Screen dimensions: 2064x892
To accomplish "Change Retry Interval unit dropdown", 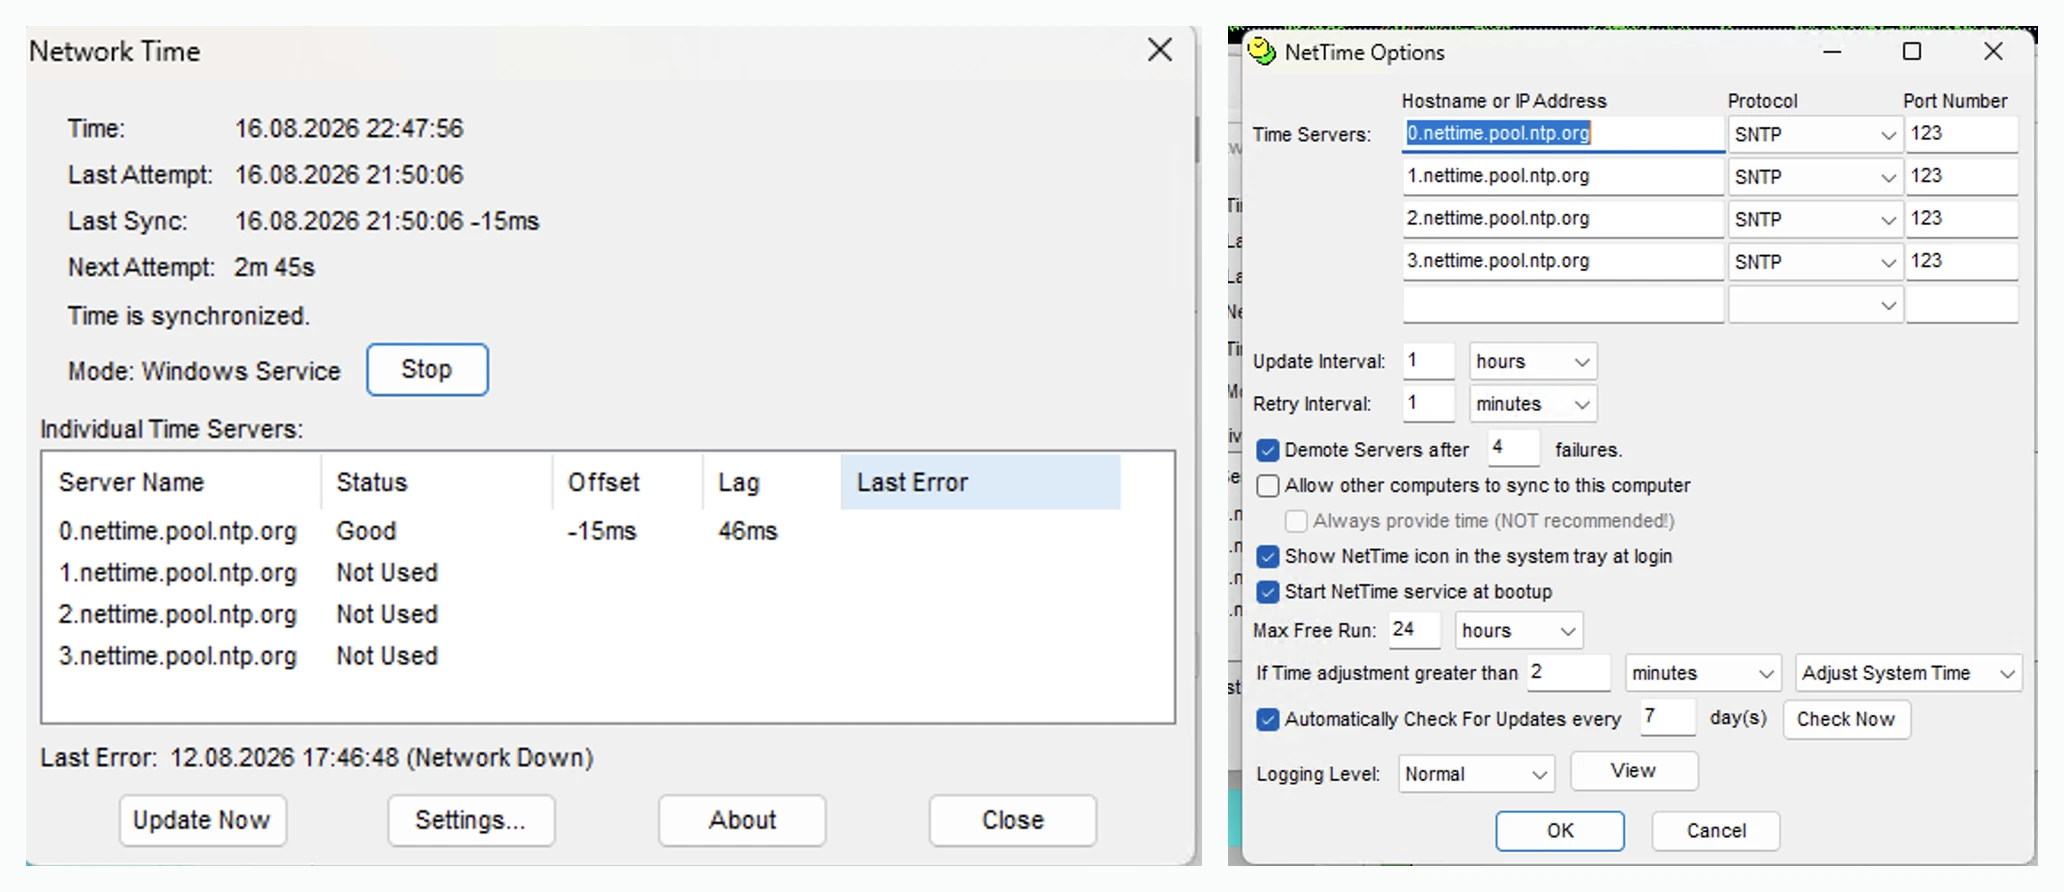I will point(1533,404).
